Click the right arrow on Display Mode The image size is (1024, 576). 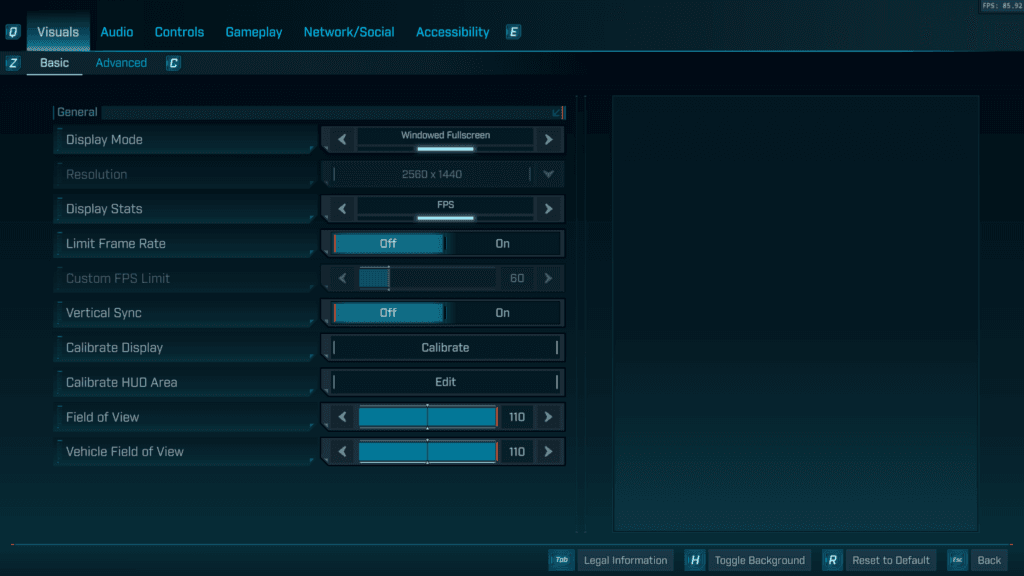point(548,139)
